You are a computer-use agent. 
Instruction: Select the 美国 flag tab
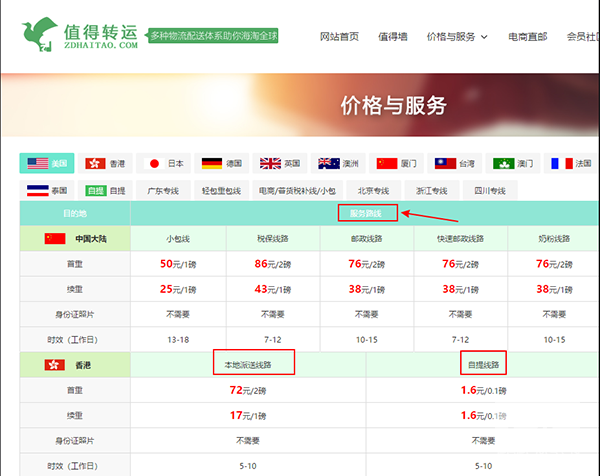click(47, 163)
